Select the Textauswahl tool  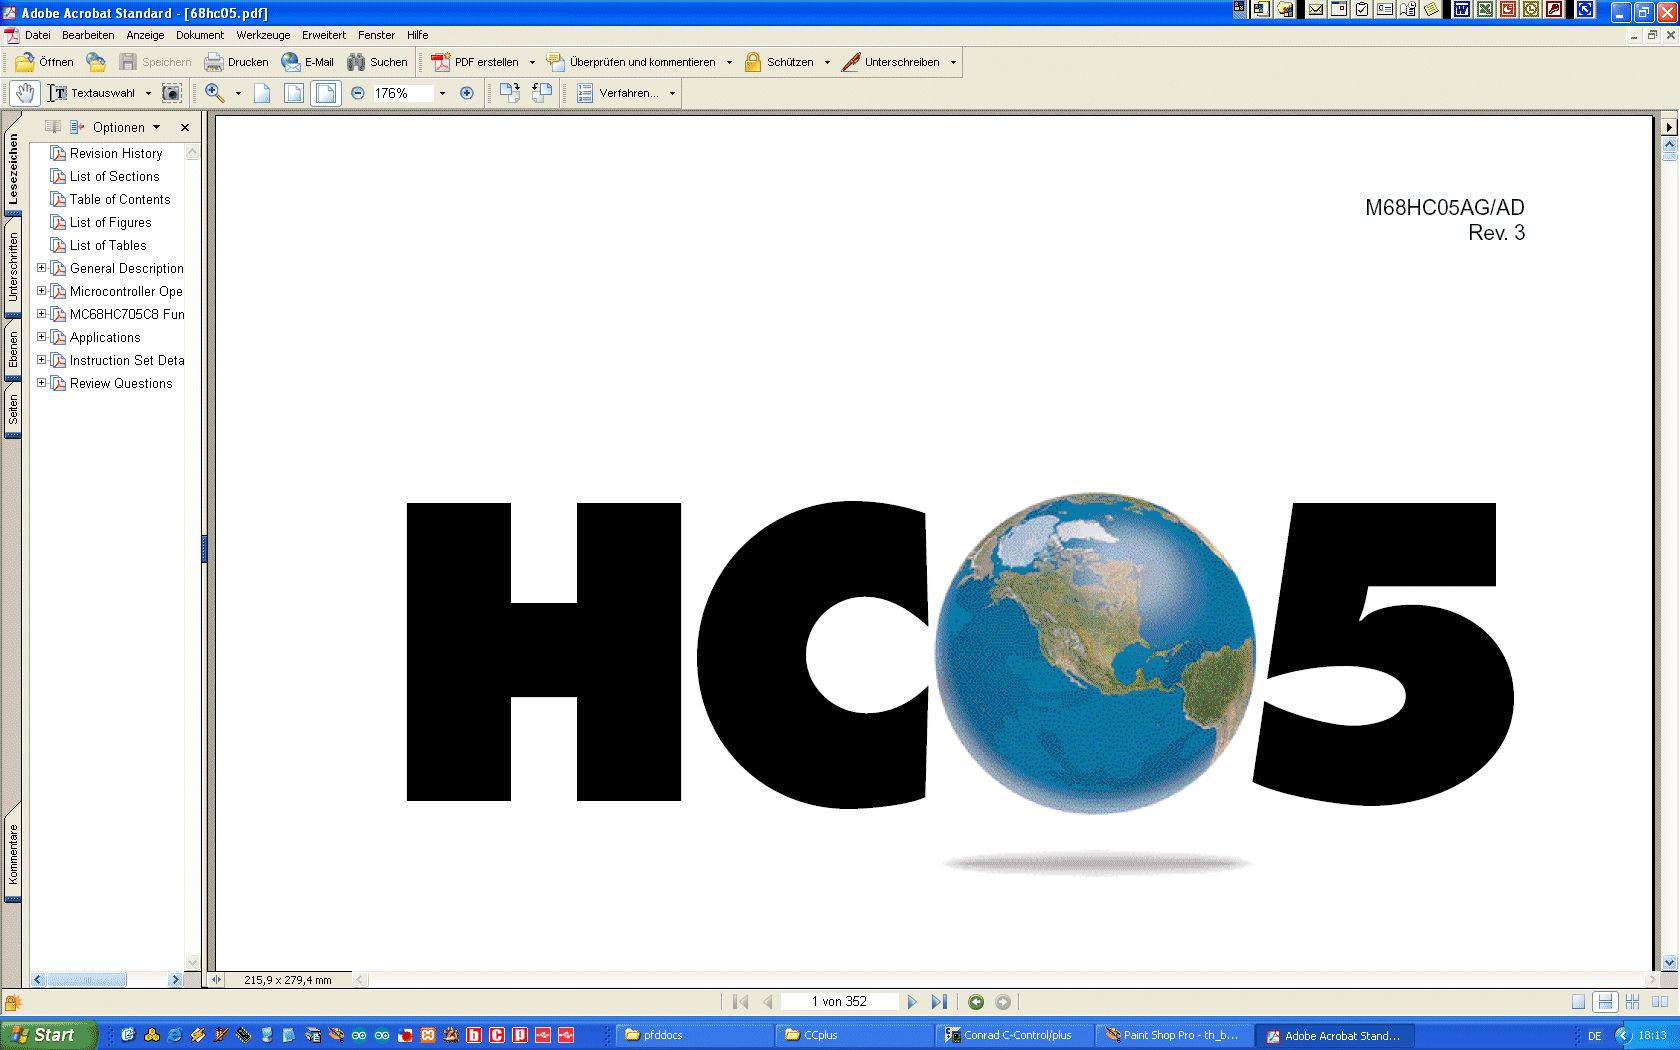(x=93, y=93)
